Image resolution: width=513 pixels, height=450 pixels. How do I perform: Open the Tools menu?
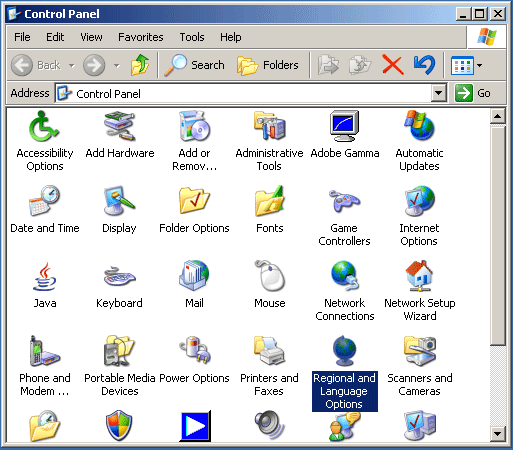tap(192, 37)
